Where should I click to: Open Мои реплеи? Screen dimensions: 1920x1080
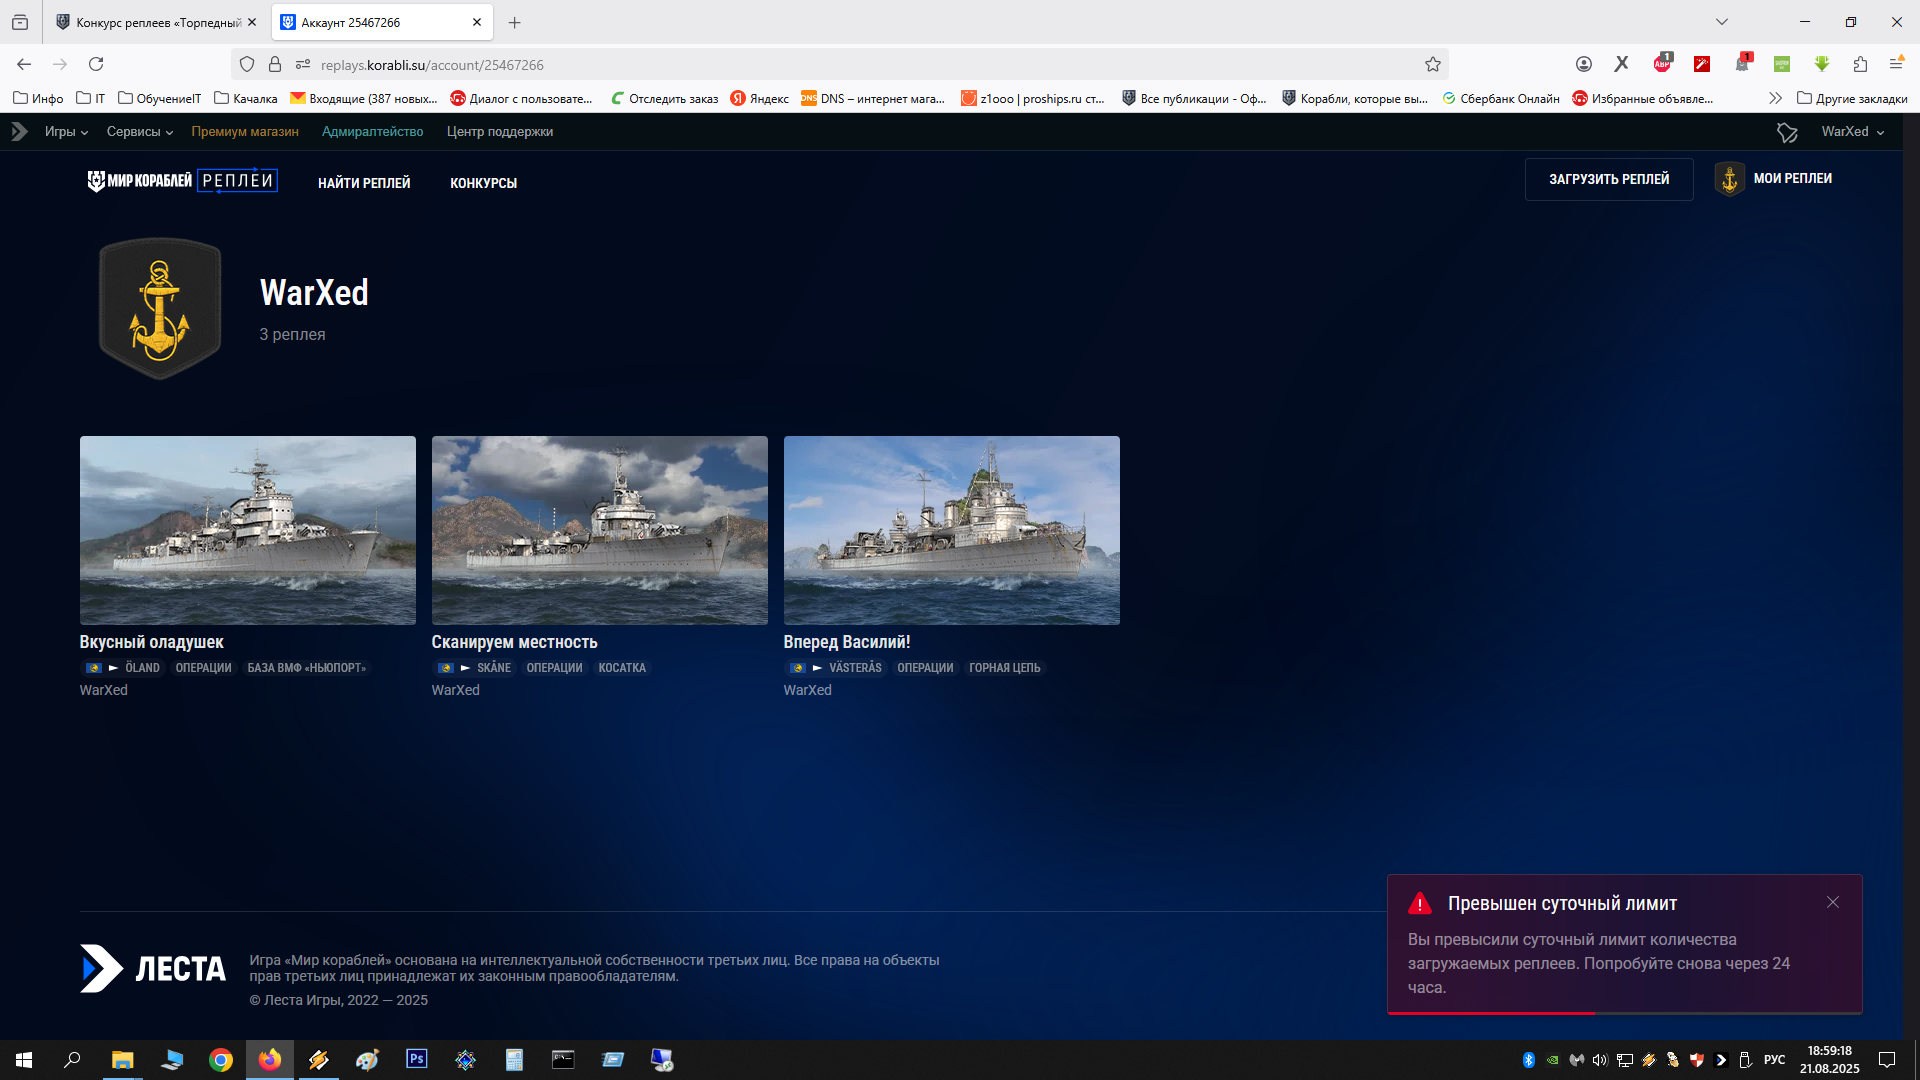(x=1792, y=178)
